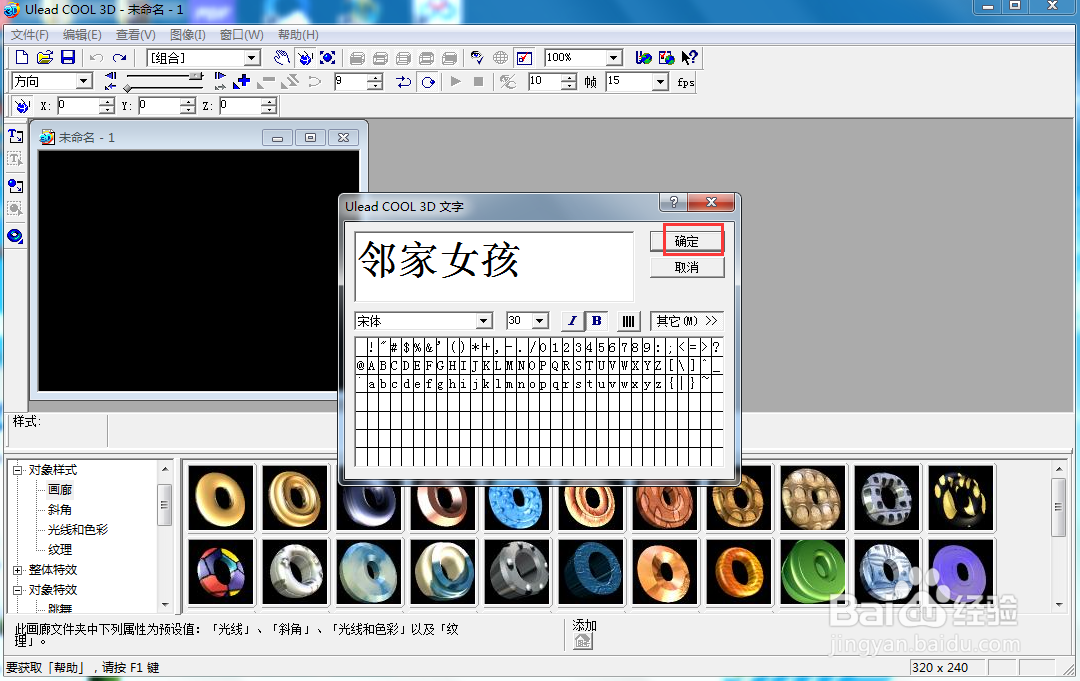Image resolution: width=1080 pixels, height=681 pixels.
Task: Collapse the 对象特效 tree node
Action: pos(18,590)
